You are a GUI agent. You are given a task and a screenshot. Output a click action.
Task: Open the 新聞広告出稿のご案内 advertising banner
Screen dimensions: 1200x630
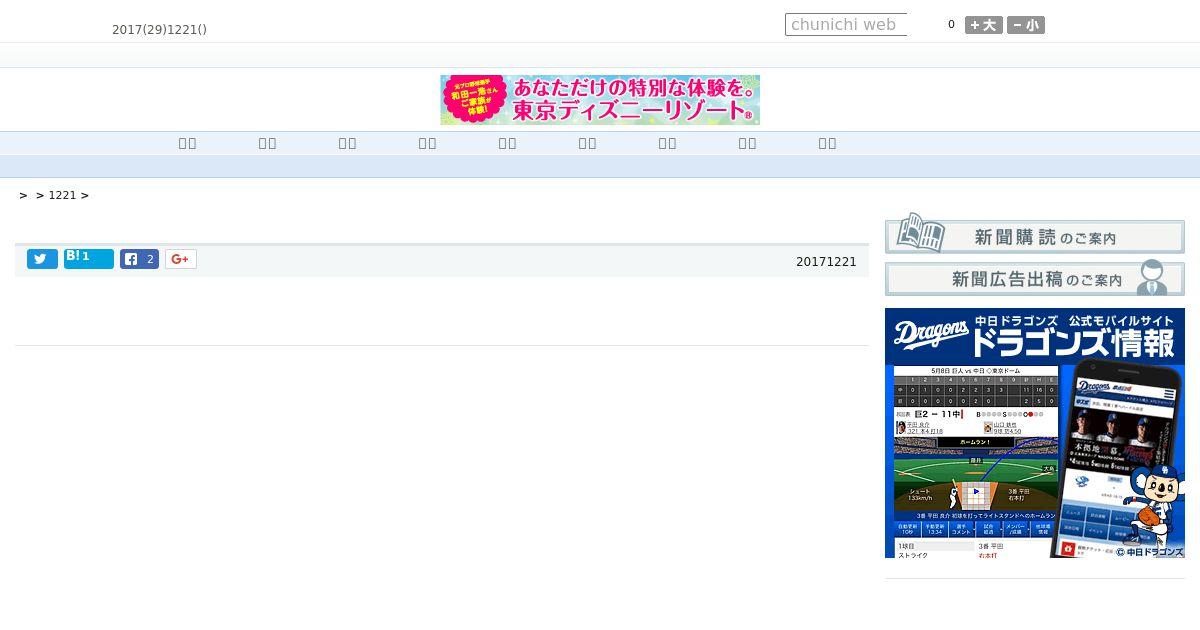1035,278
